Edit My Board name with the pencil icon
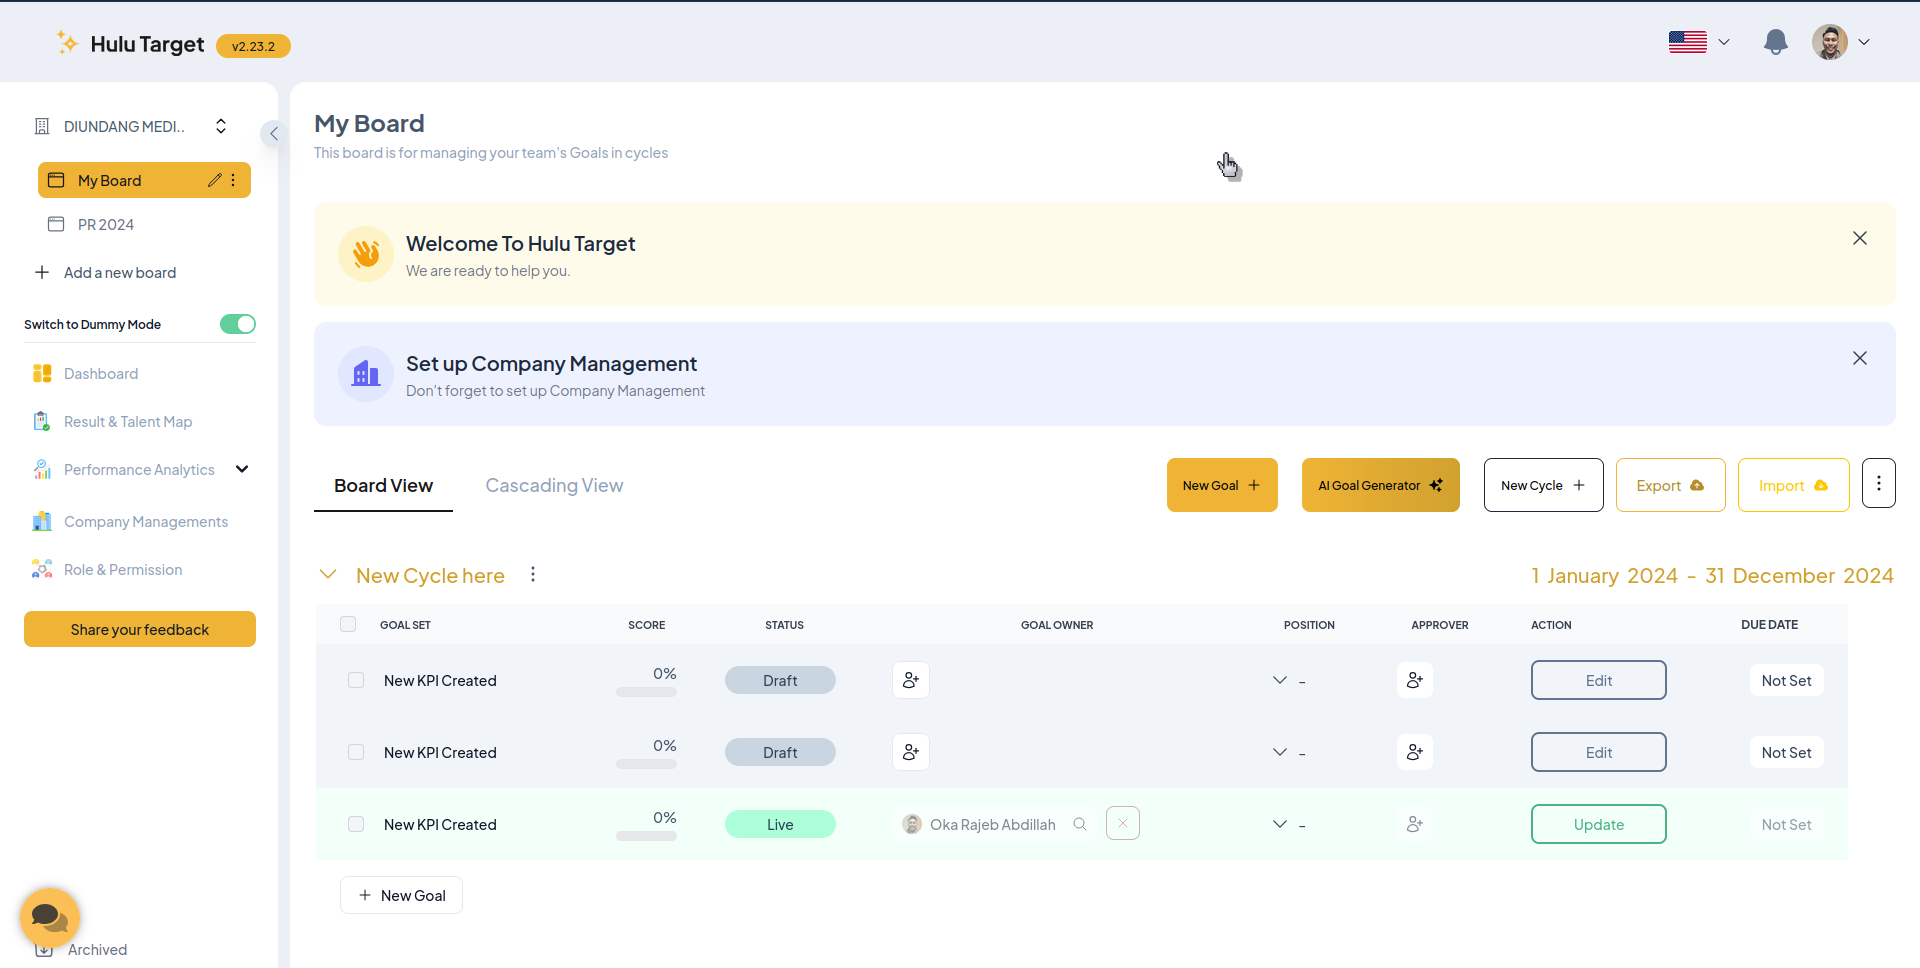 [214, 180]
